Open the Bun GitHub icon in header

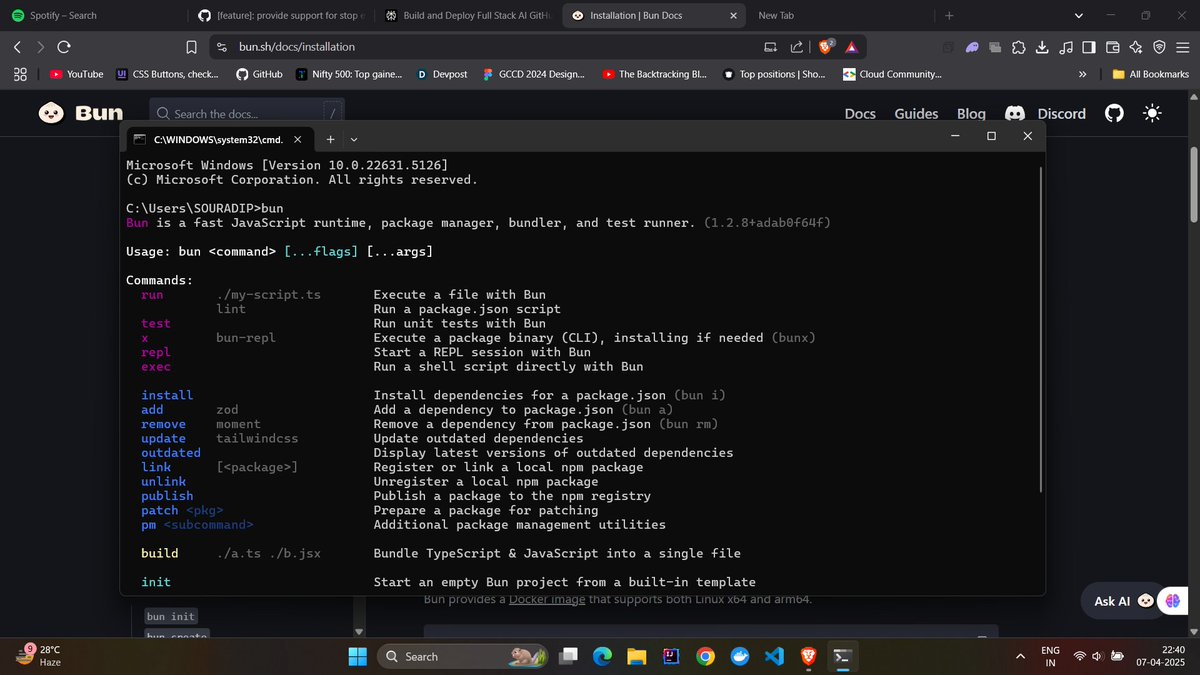pyautogui.click(x=1114, y=113)
